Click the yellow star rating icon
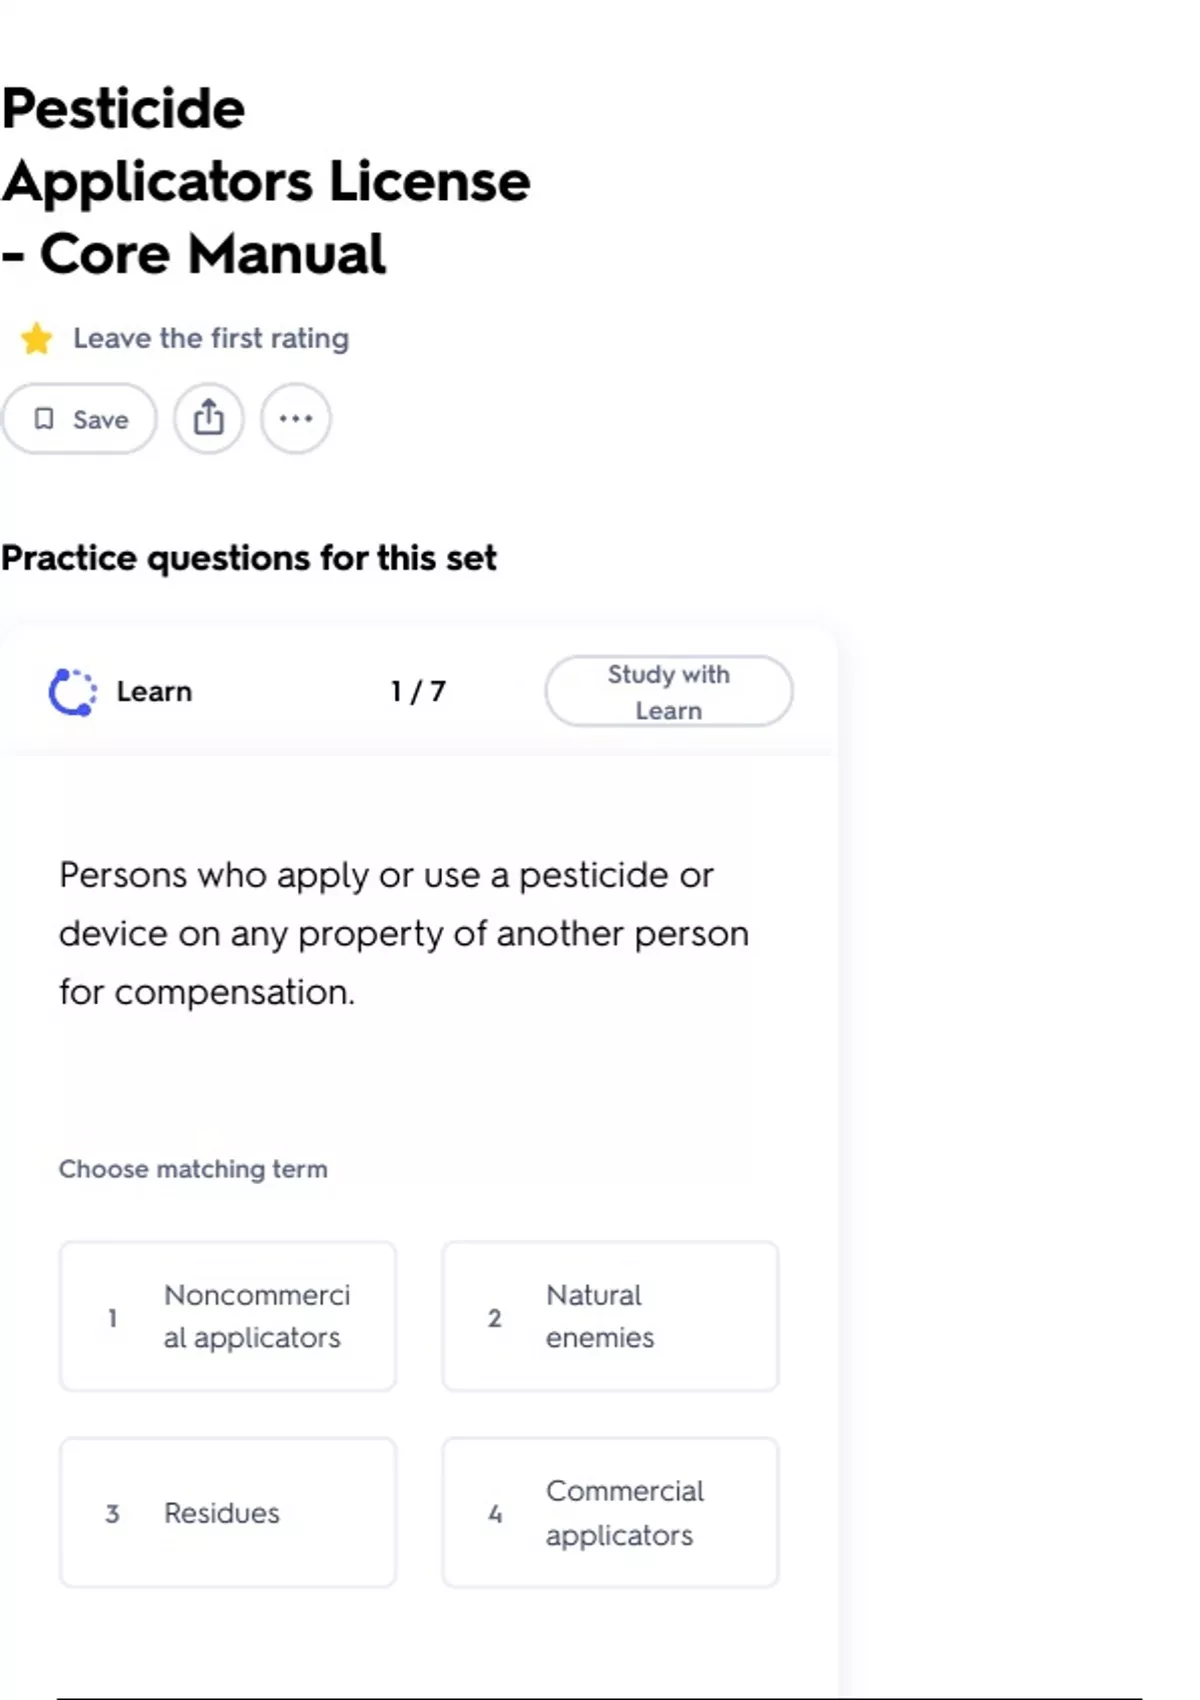This screenshot has width=1200, height=1700. 37,339
